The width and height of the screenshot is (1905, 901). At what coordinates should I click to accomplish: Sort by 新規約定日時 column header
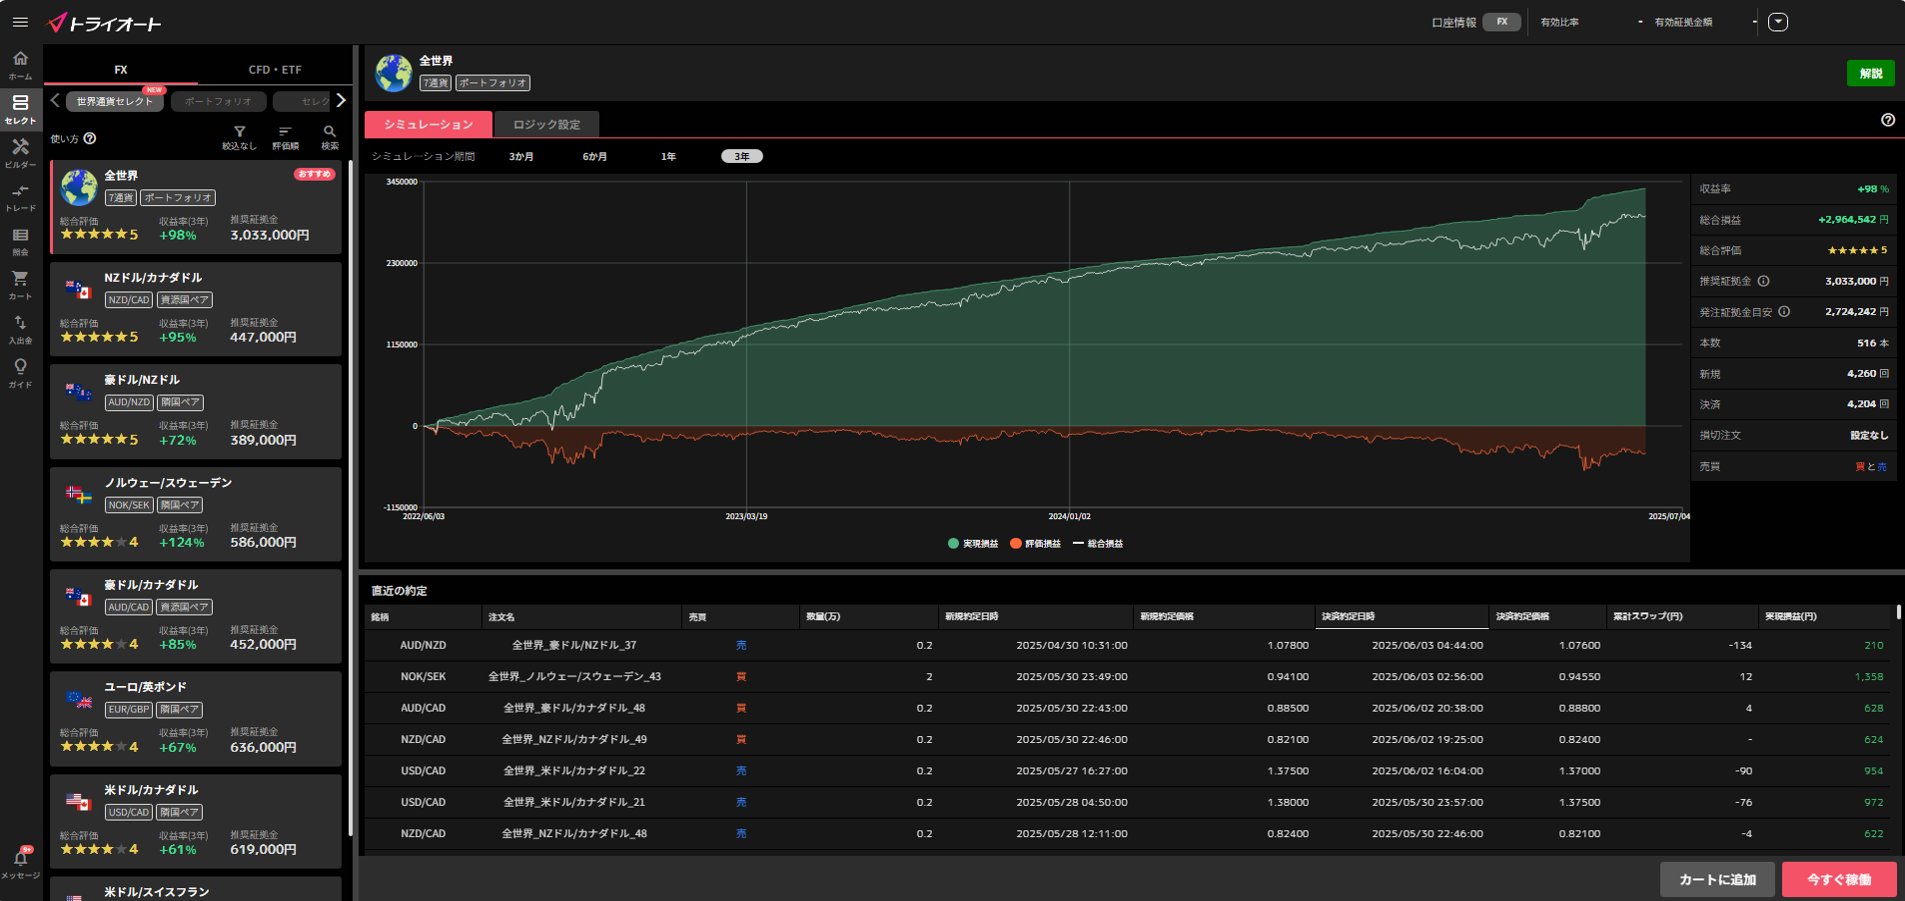click(x=1035, y=617)
